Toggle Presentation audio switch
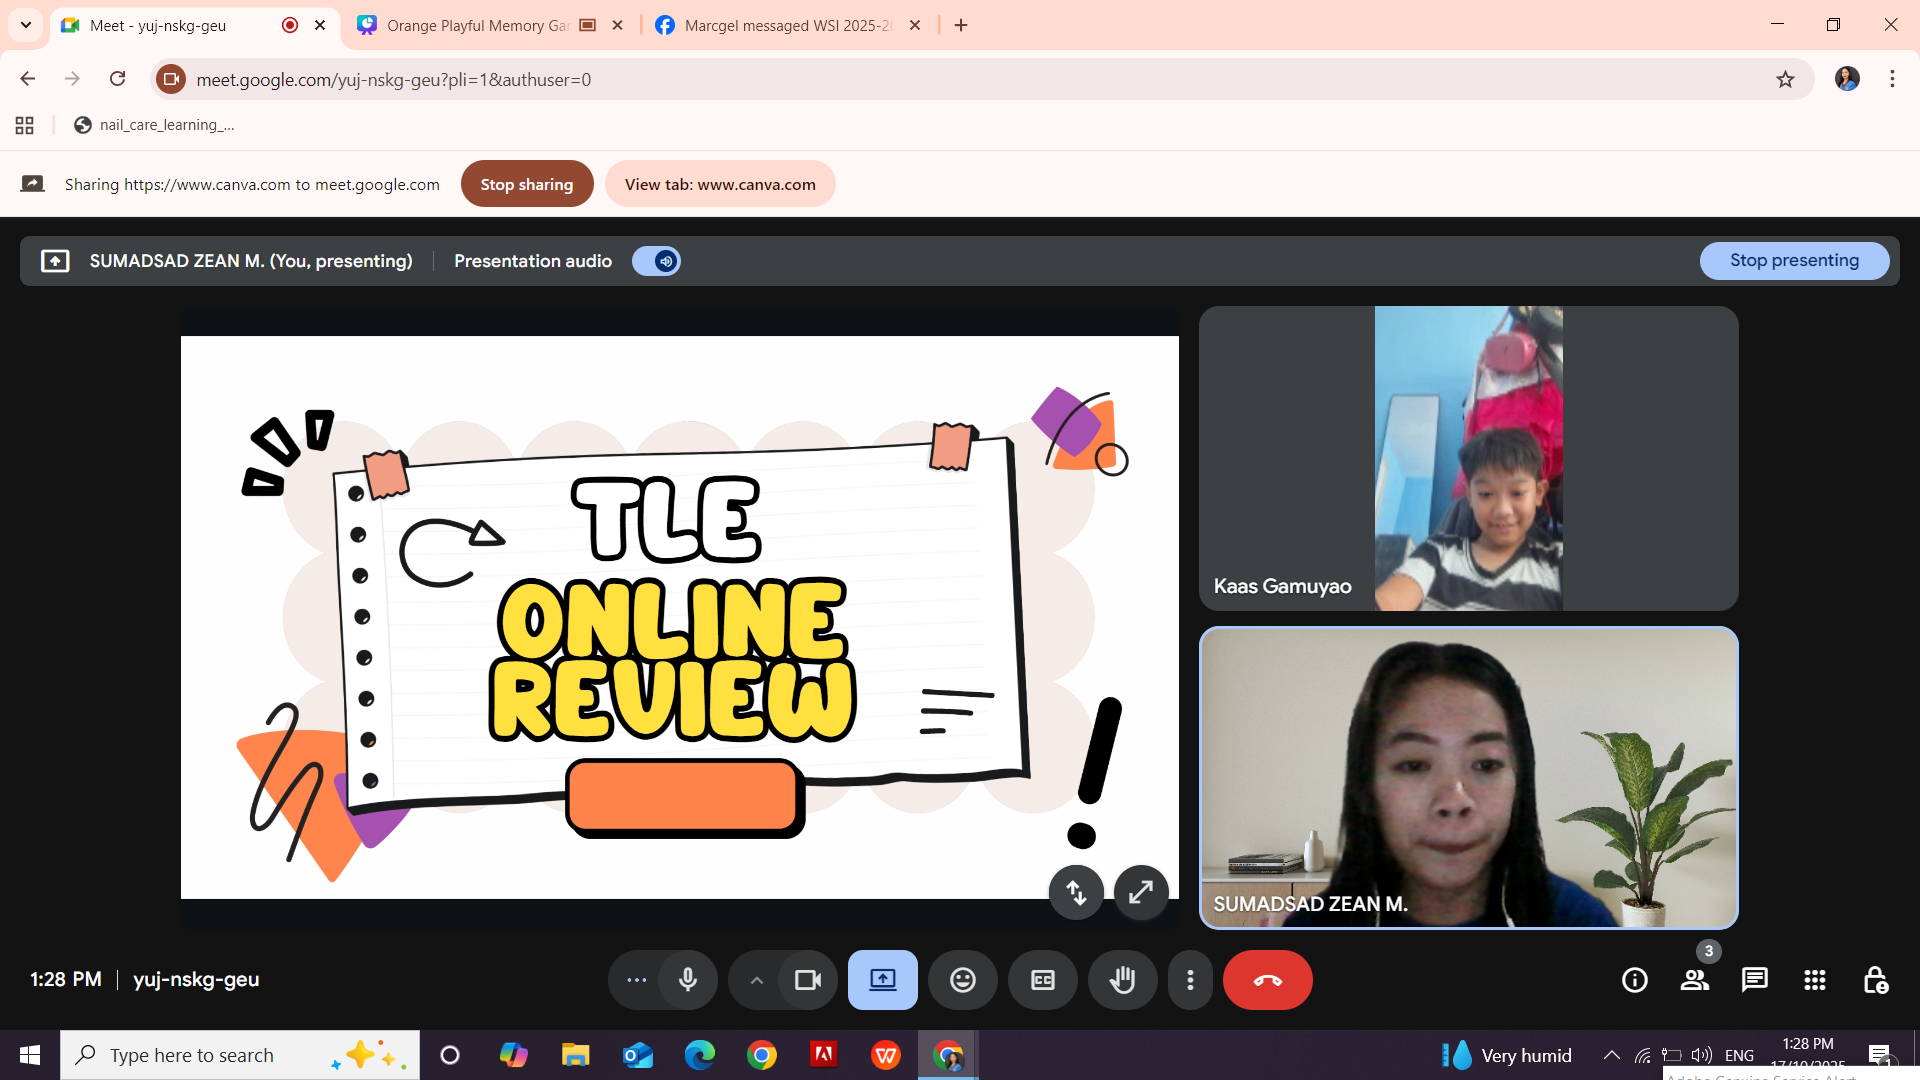The height and width of the screenshot is (1080, 1920). 657,261
